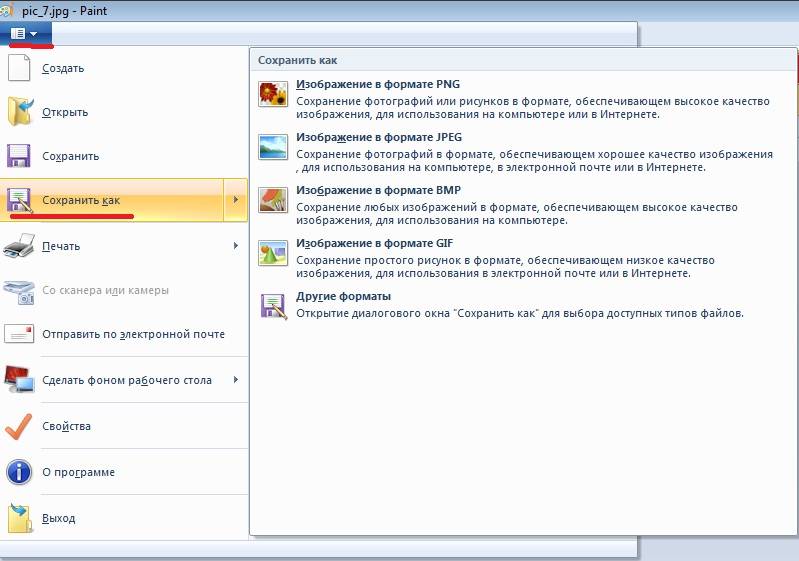Click the envelope icon for email sending
The image size is (799, 561).
[x=19, y=334]
